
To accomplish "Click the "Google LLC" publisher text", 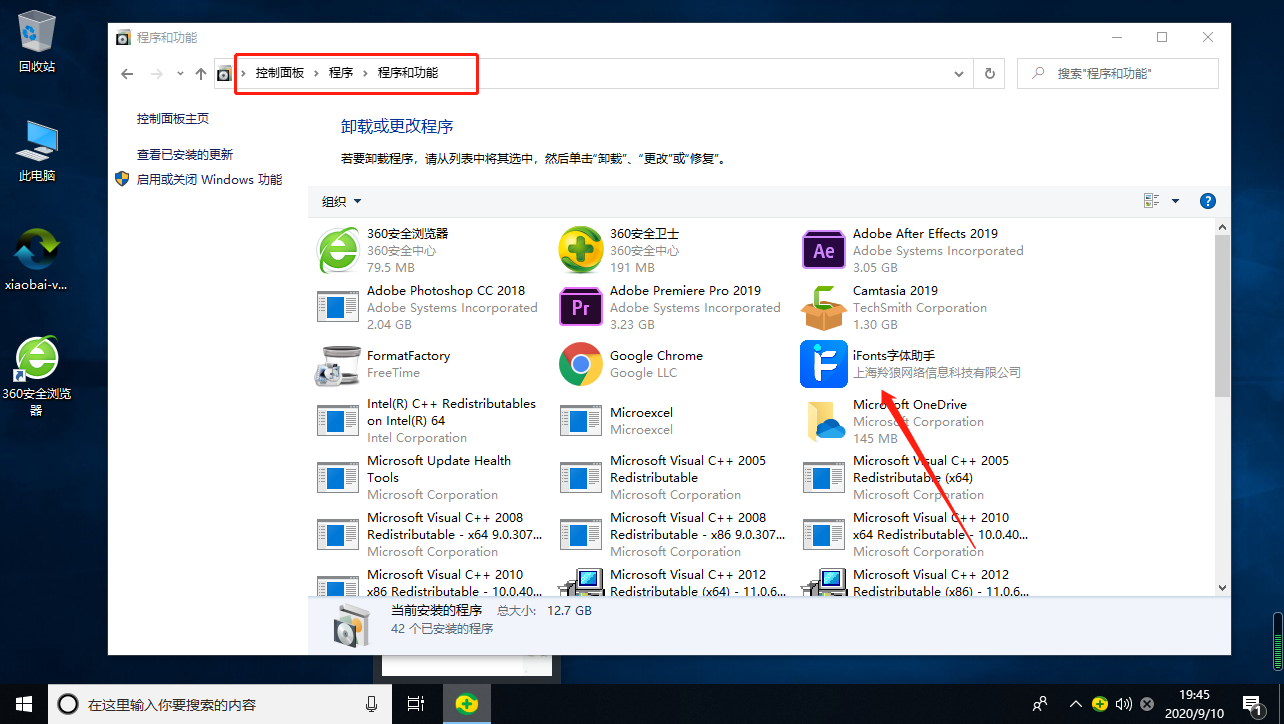I will (643, 373).
